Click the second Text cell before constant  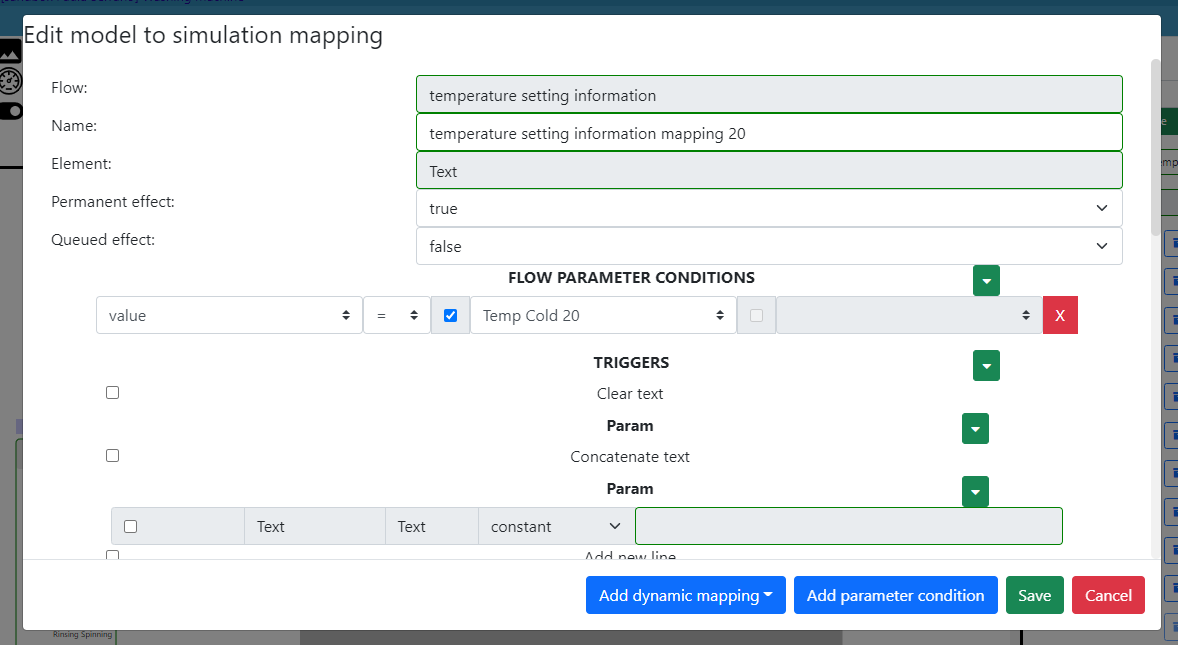click(432, 526)
